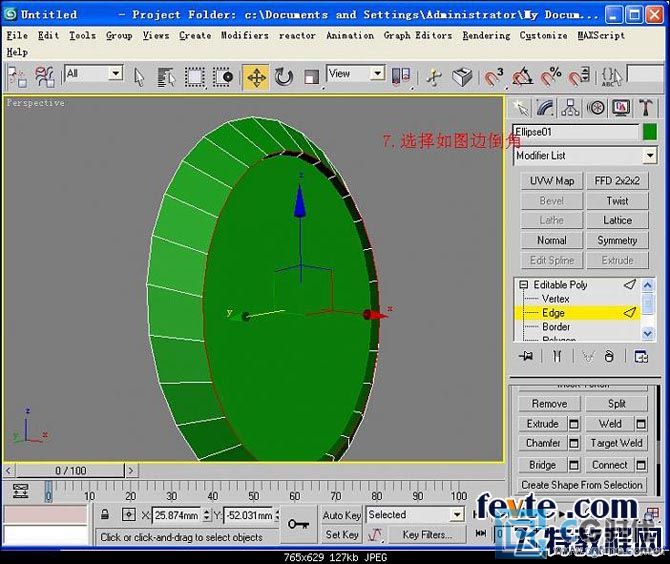Open Connect settings box
The height and width of the screenshot is (564, 670).
641,465
